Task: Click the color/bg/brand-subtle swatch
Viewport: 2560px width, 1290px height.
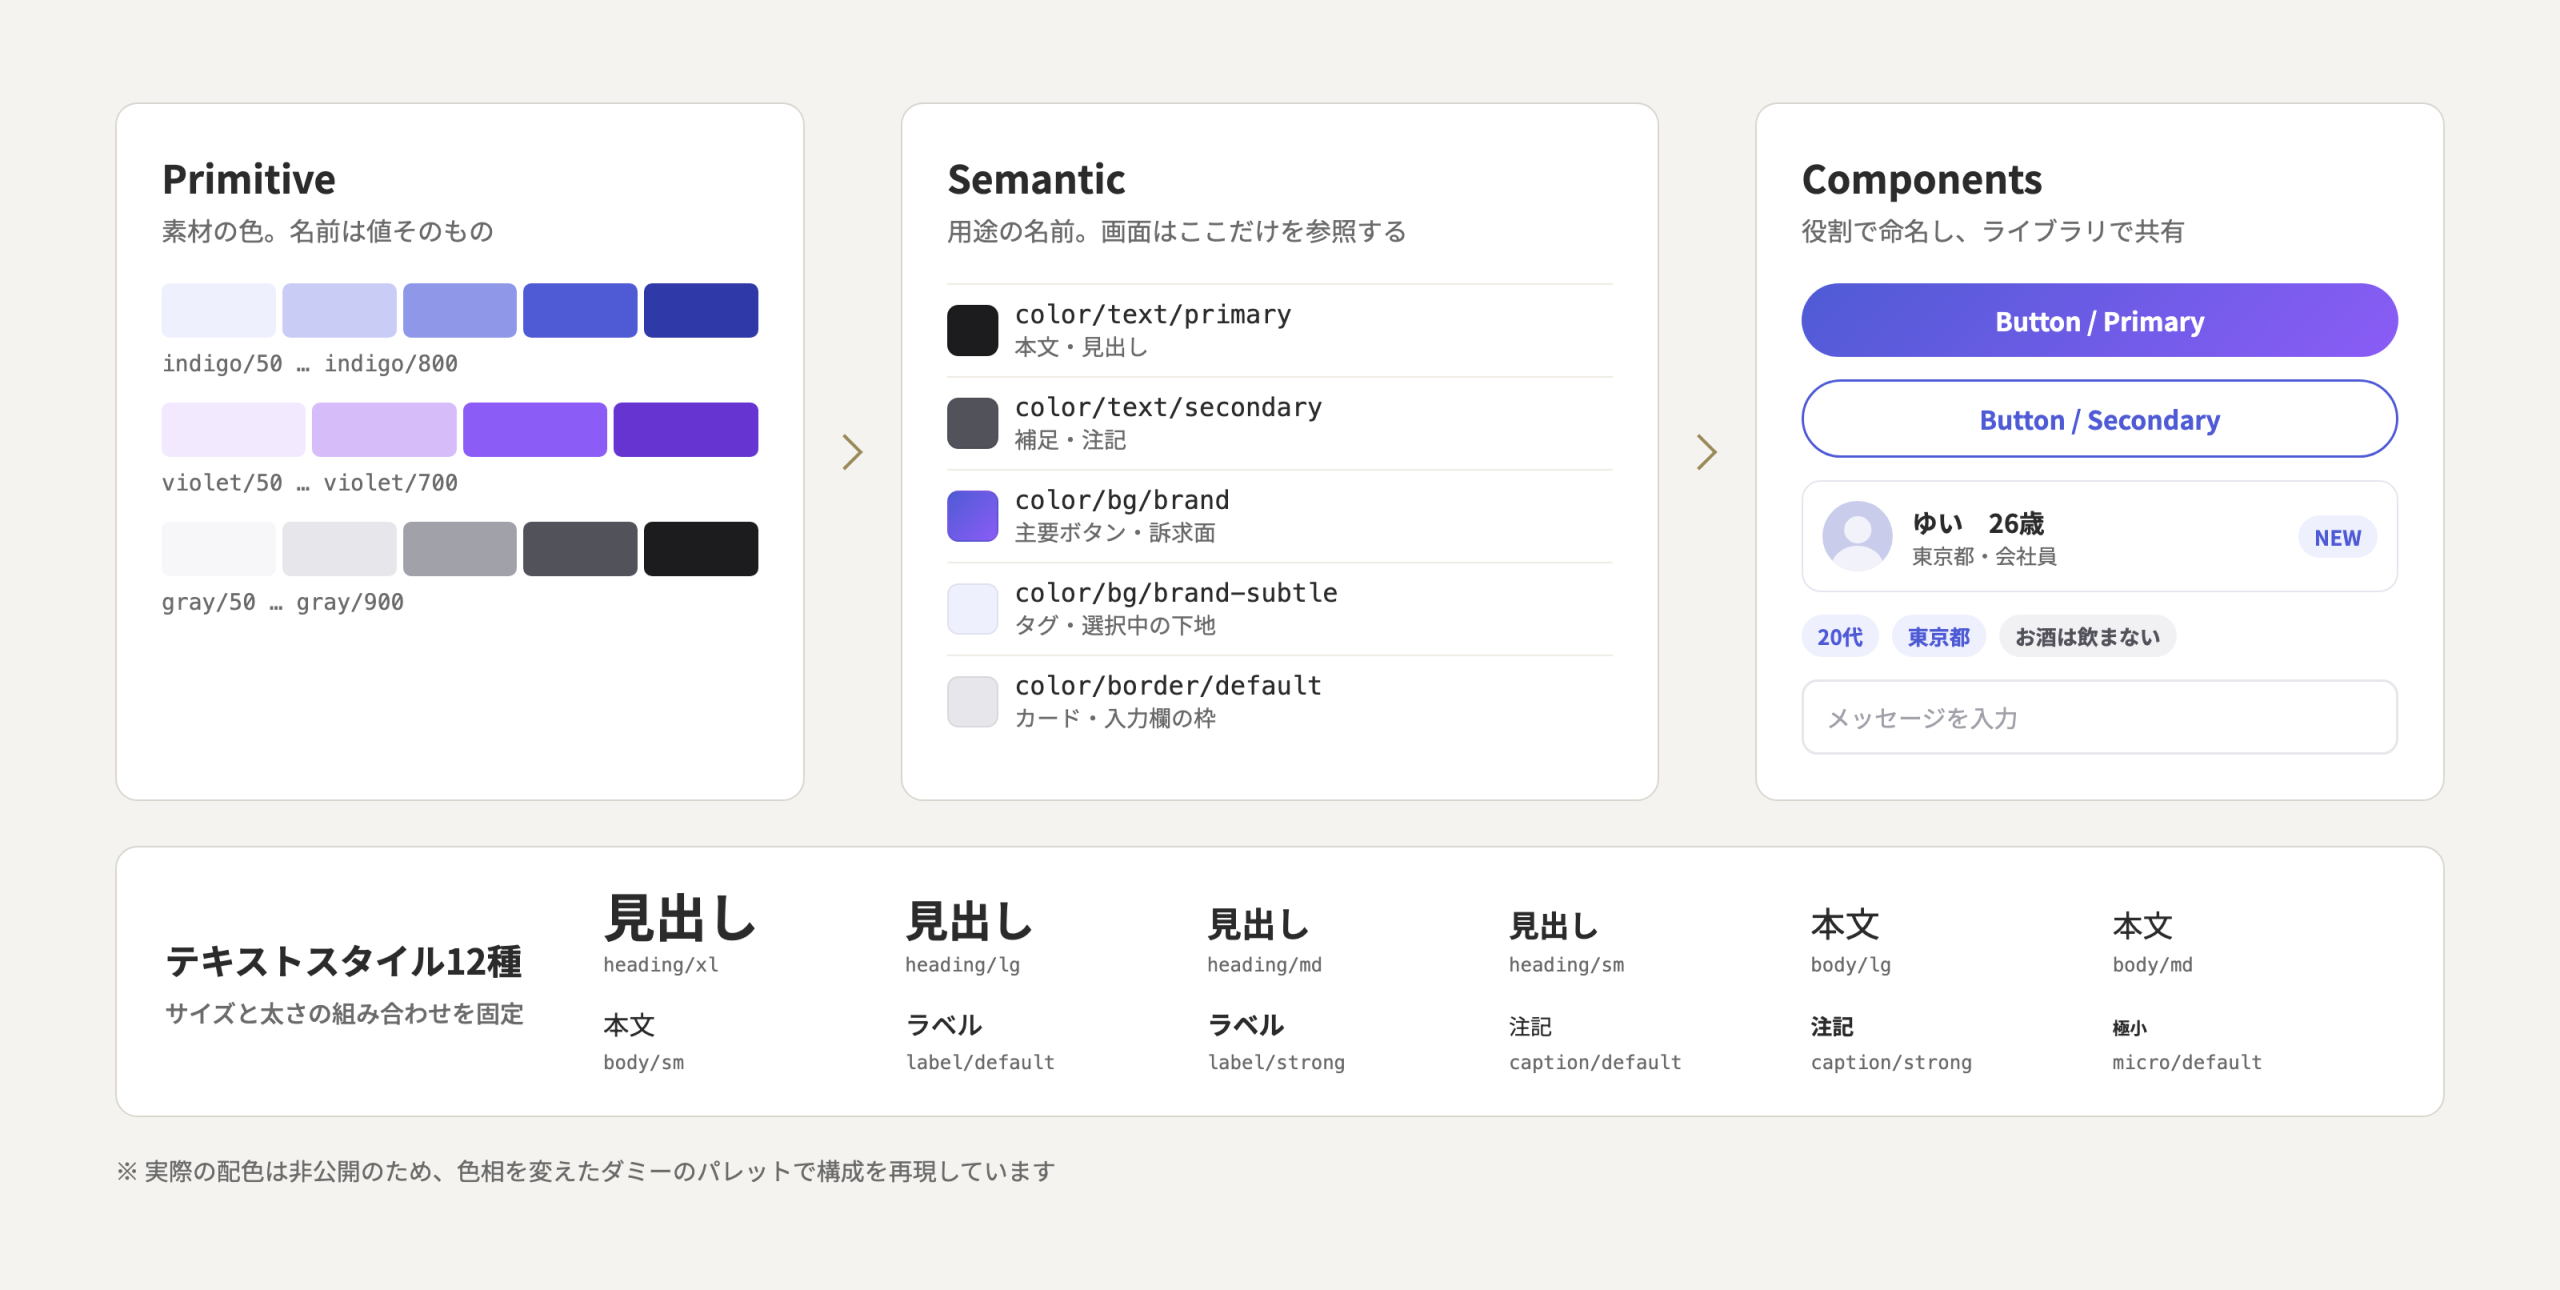Action: 972,609
